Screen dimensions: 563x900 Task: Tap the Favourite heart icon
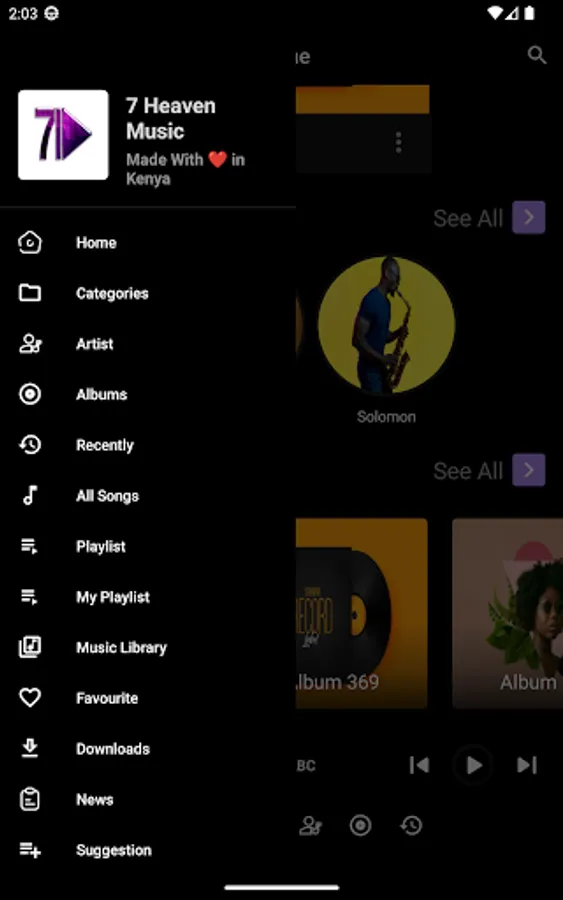click(x=30, y=697)
